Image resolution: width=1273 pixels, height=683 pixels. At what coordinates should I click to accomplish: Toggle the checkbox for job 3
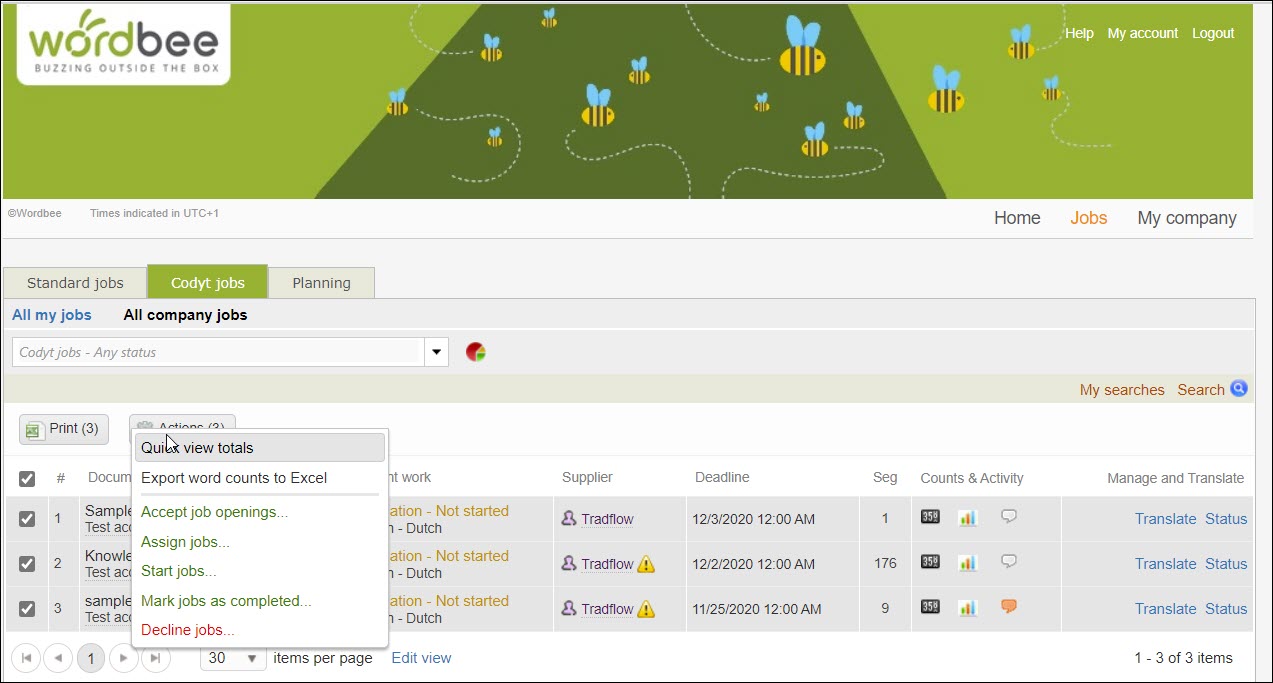27,609
